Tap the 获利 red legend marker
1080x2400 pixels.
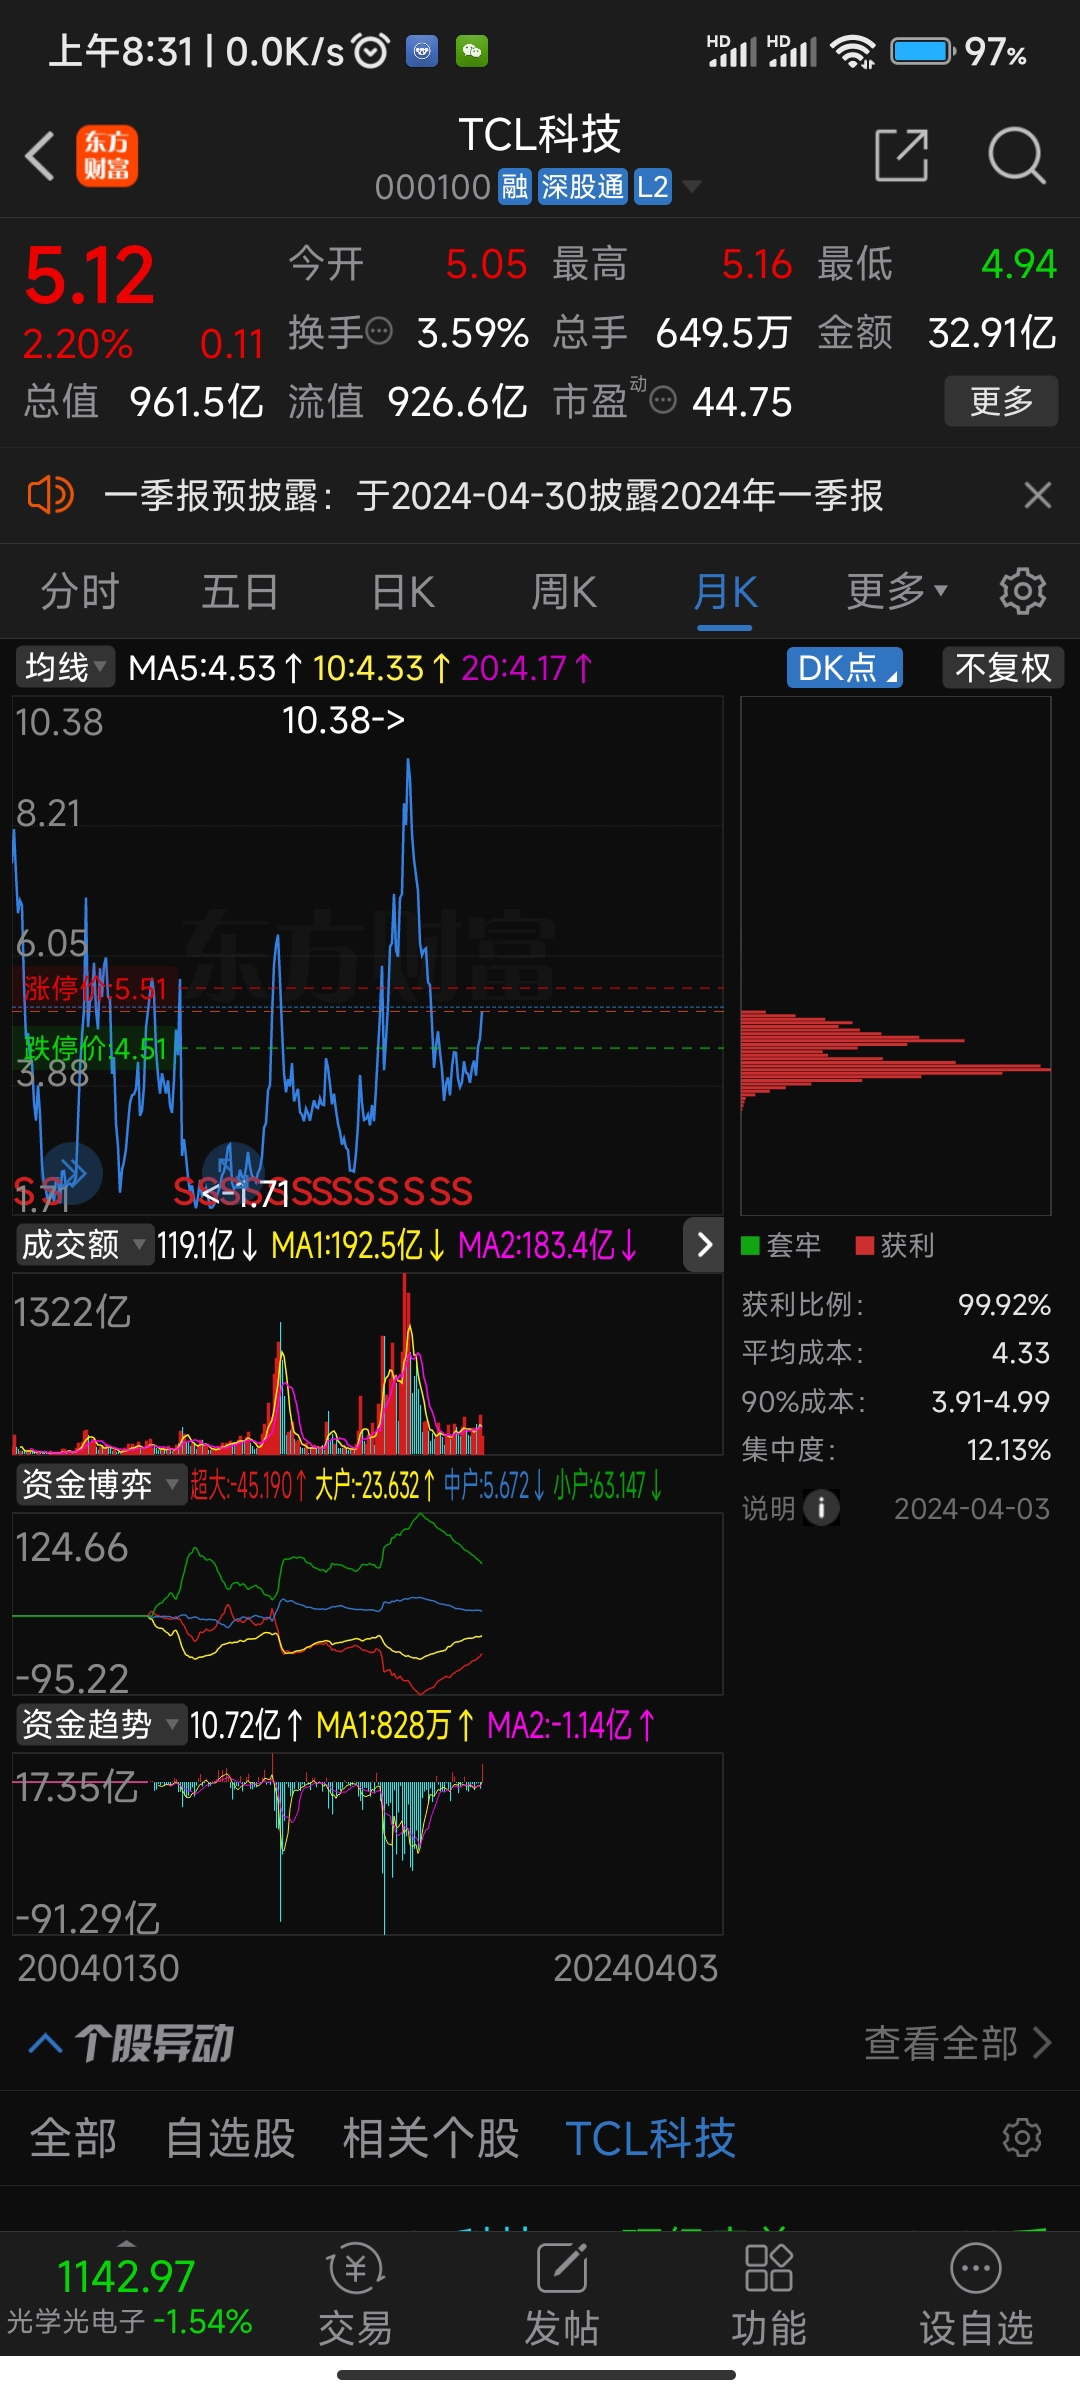[865, 1245]
